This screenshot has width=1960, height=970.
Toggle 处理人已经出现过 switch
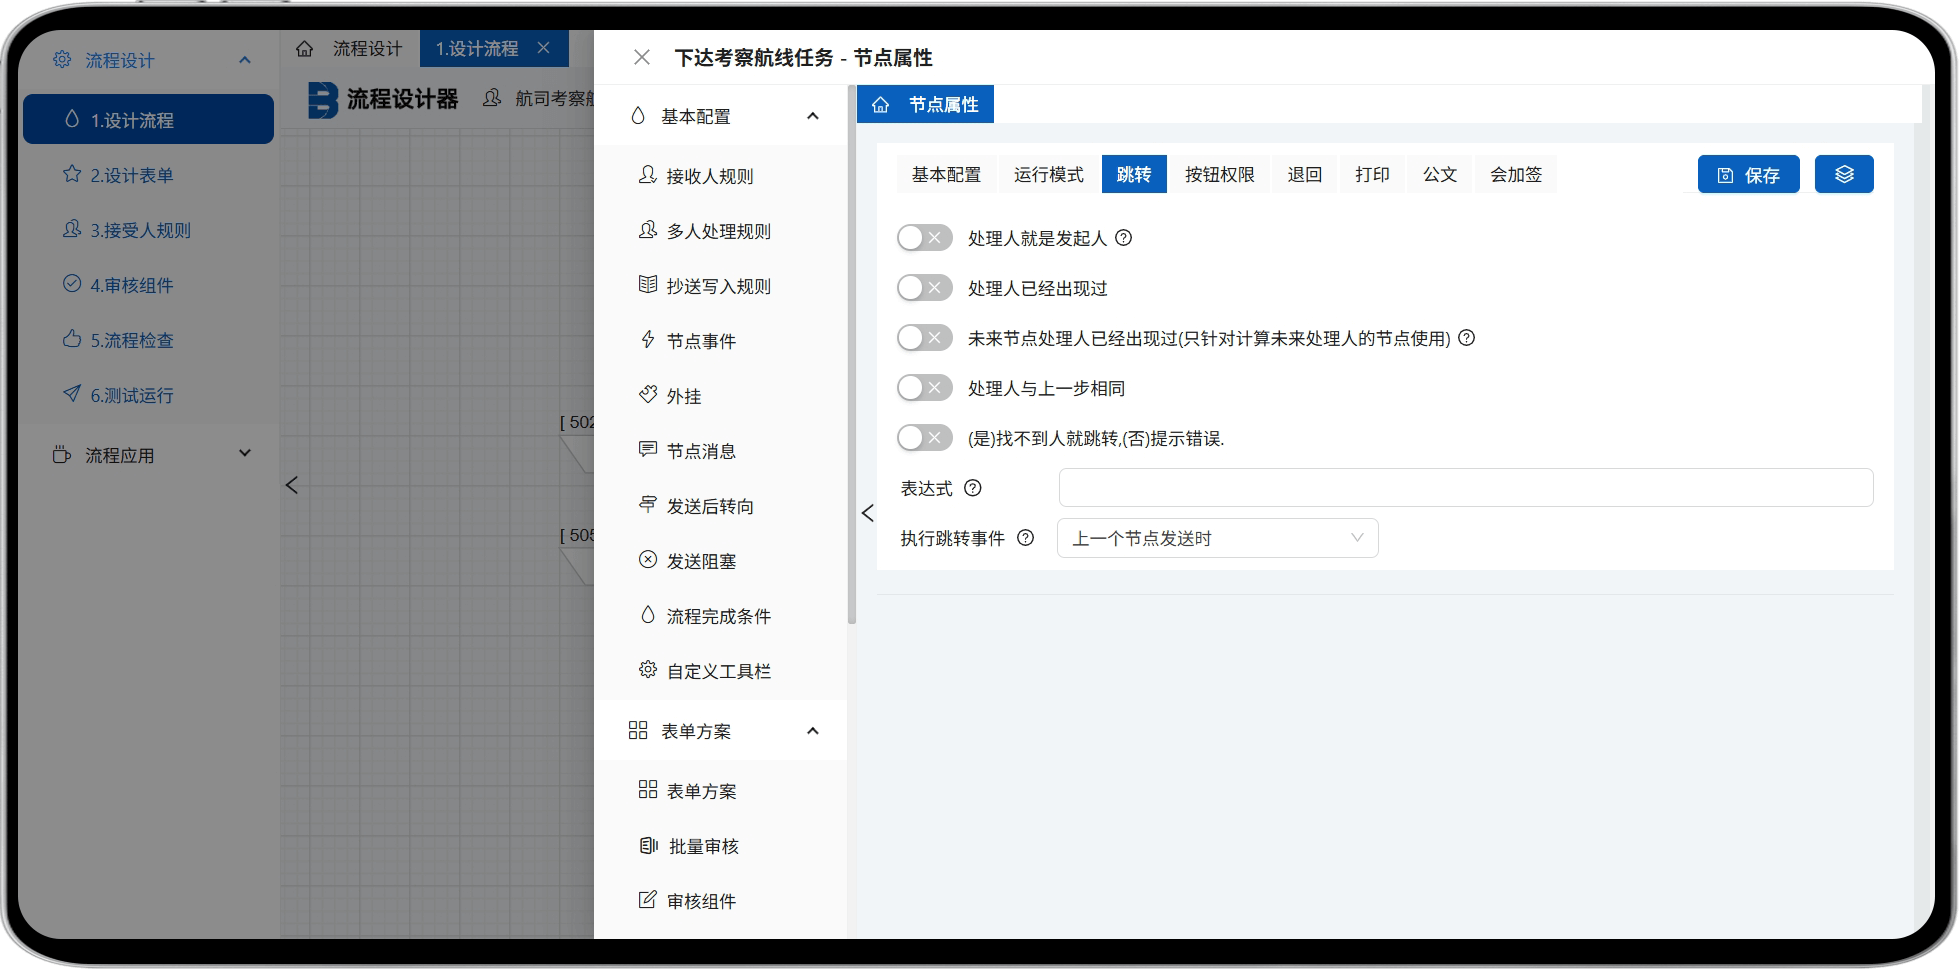tap(924, 288)
